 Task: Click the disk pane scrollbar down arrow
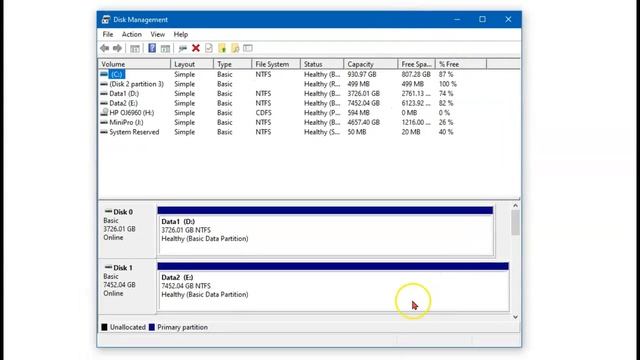(515, 317)
